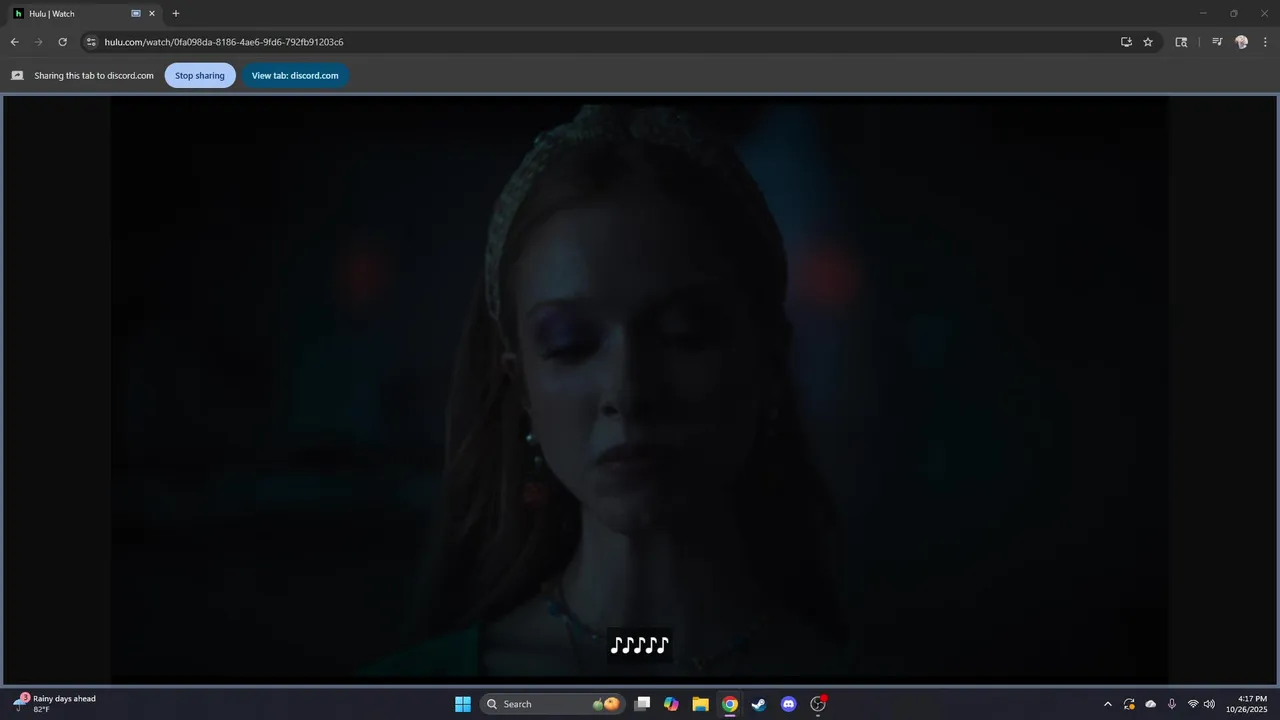Open Task View on the taskbar
The width and height of the screenshot is (1280, 720).
(x=643, y=704)
